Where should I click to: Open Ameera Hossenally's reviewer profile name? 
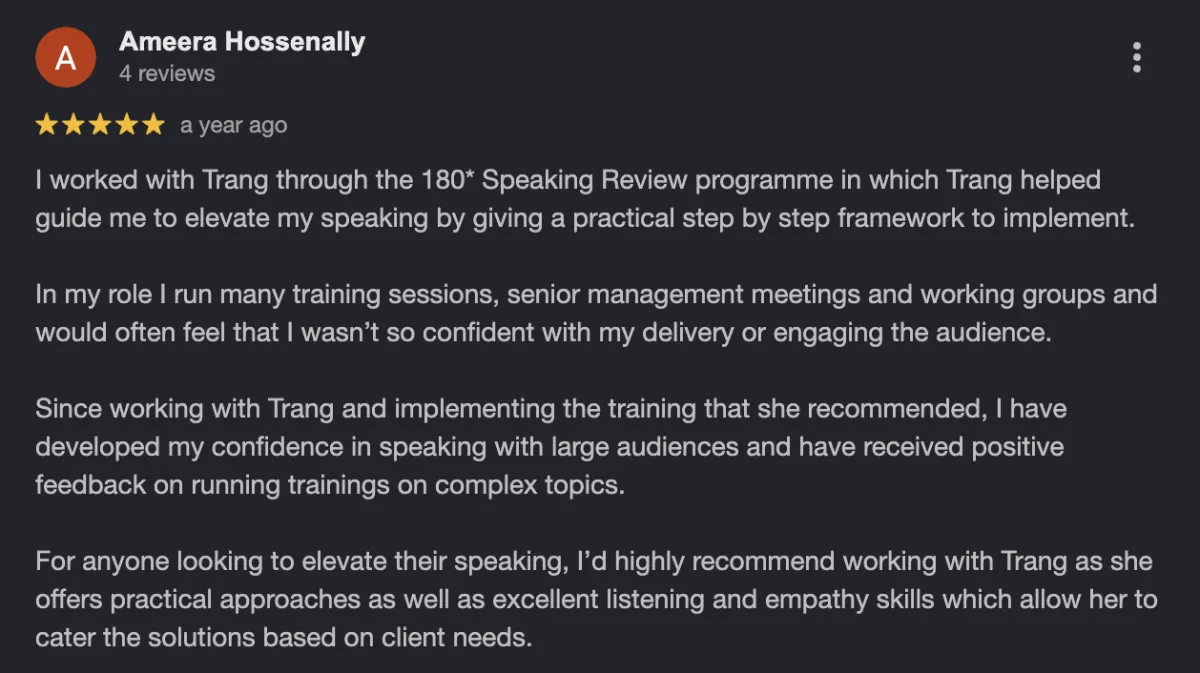point(242,42)
